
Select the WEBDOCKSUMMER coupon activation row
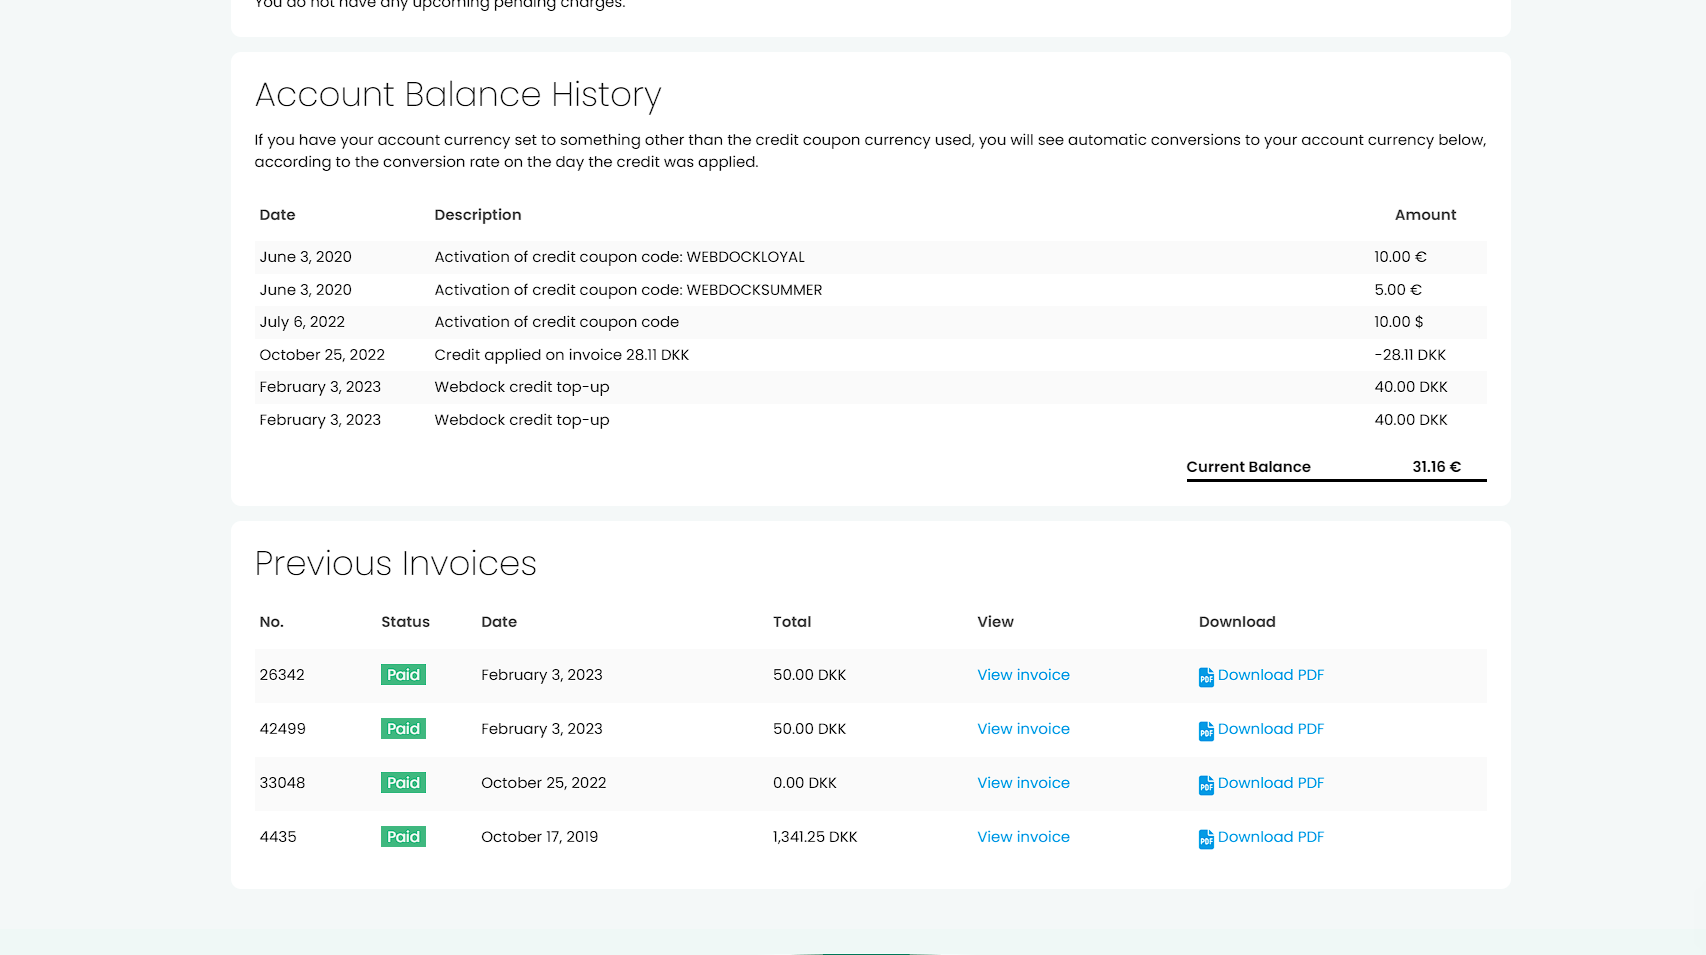(x=628, y=290)
